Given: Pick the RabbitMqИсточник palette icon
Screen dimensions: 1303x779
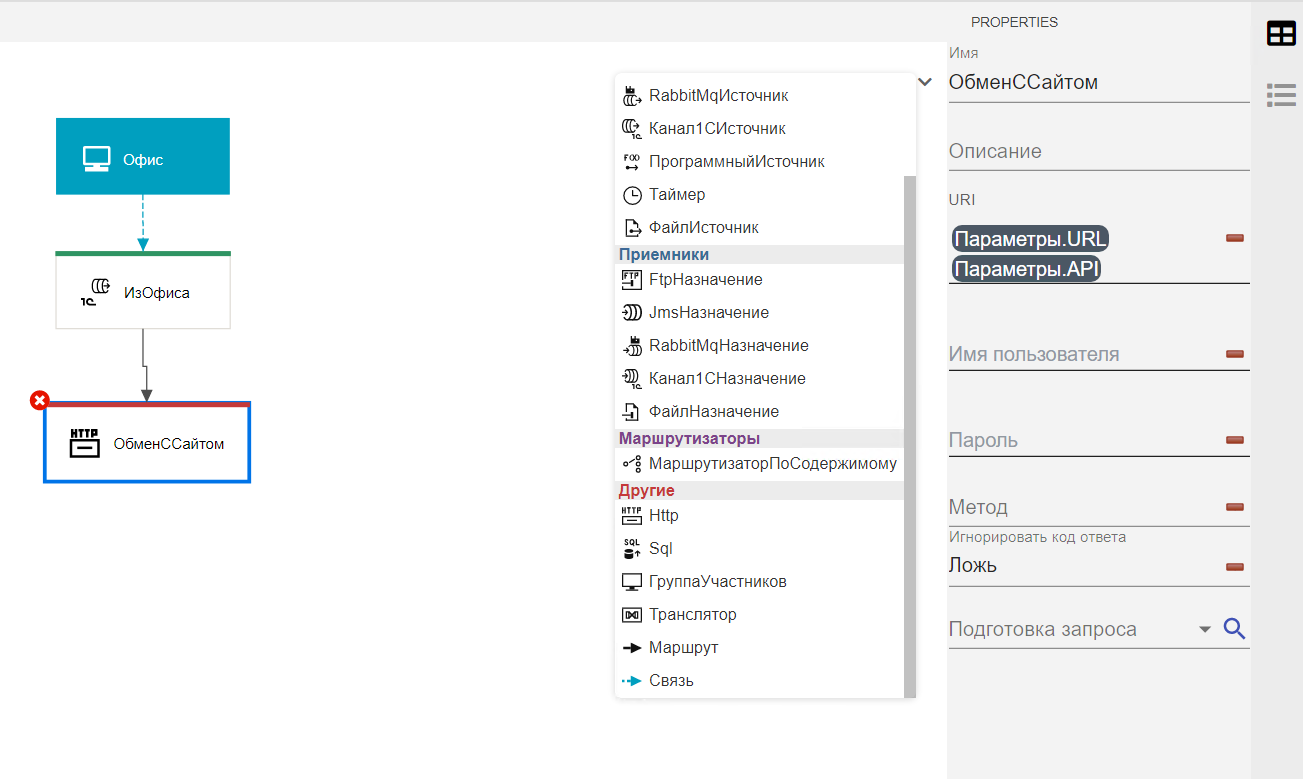Looking at the screenshot, I should (x=632, y=96).
